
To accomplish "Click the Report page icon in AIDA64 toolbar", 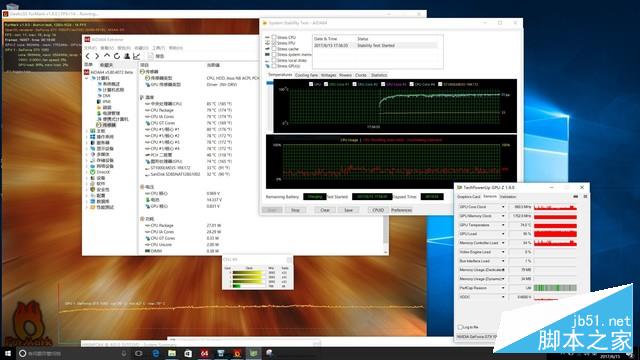I will pos(151,56).
